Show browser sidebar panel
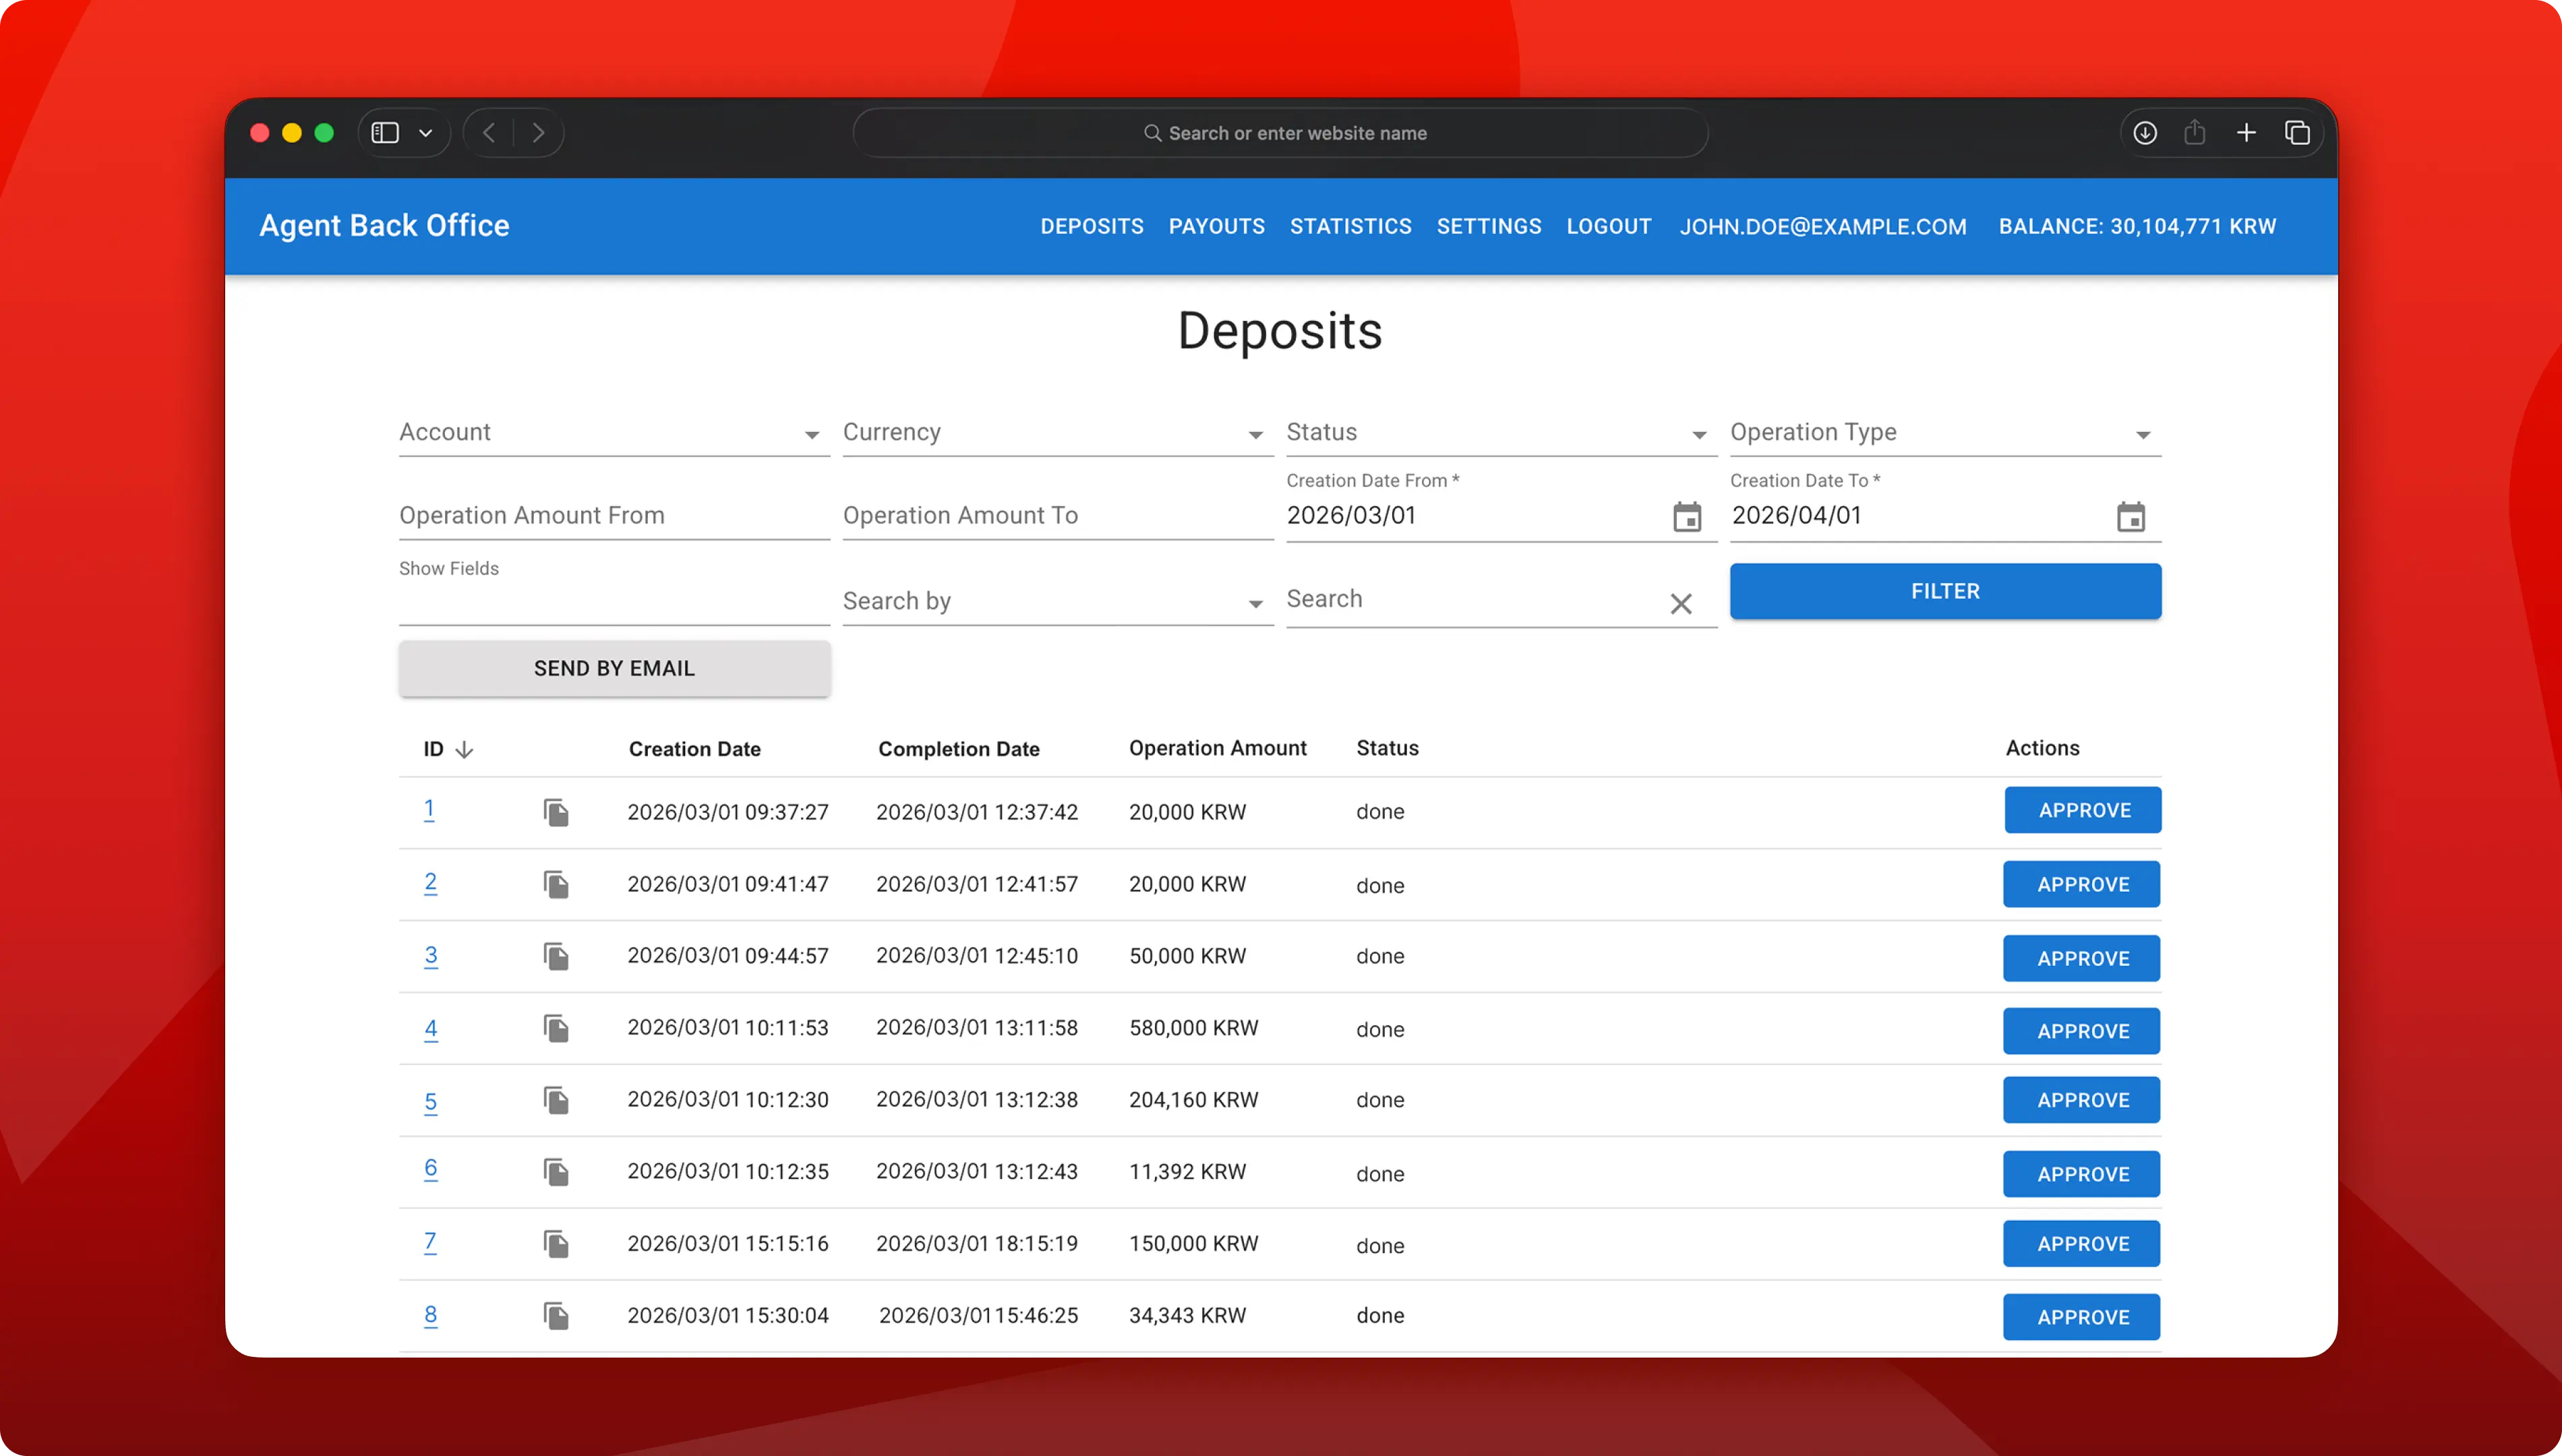Screen dimensions: 2562x1456 click(x=385, y=133)
